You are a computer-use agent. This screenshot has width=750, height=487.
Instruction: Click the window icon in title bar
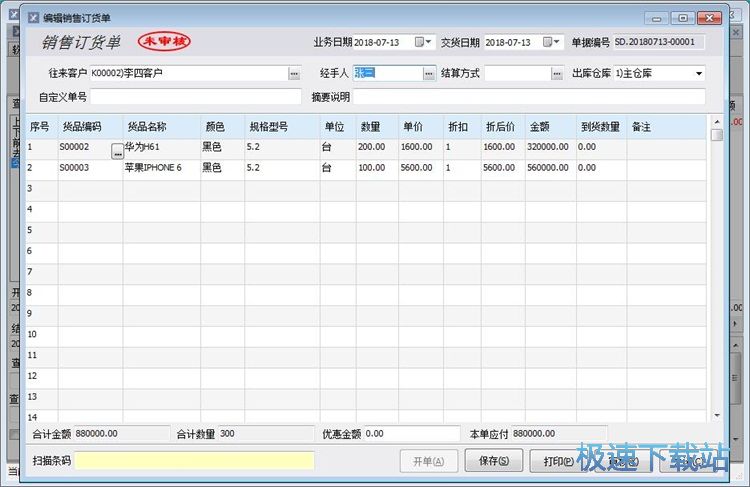coord(32,18)
